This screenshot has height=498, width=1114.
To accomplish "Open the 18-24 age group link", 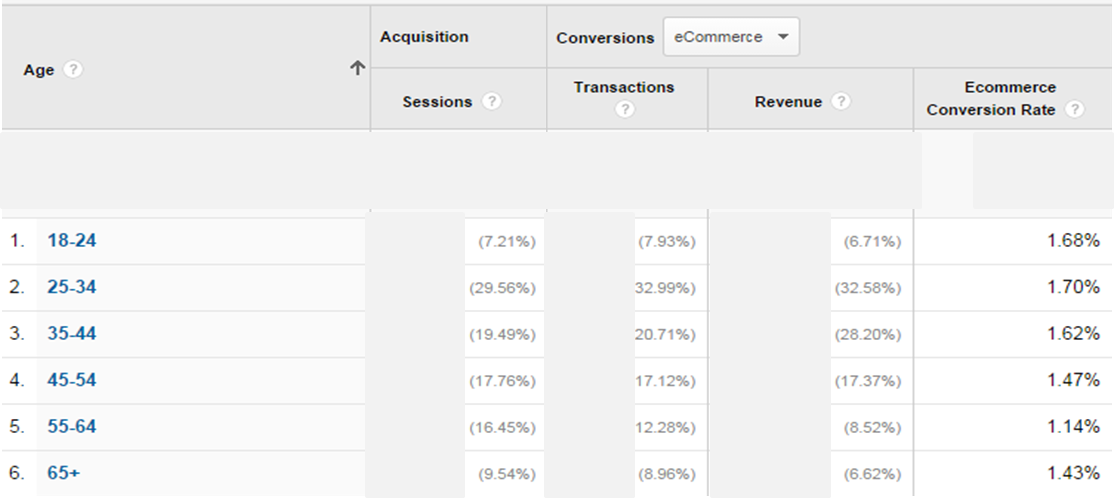I will (71, 240).
